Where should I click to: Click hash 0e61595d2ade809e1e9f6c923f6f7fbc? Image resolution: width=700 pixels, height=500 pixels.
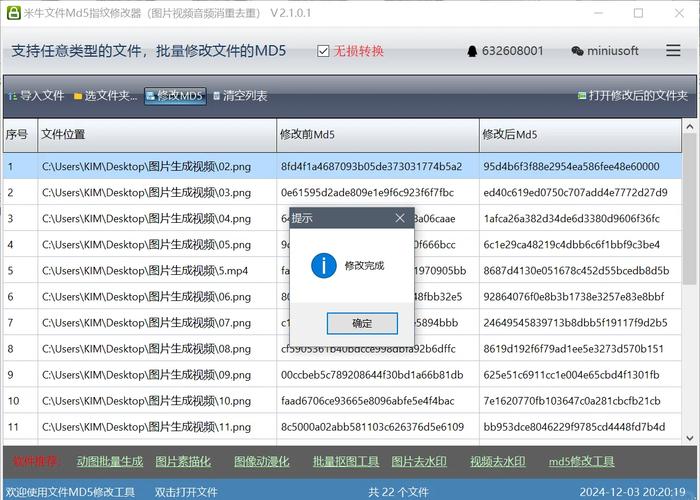coord(367,192)
